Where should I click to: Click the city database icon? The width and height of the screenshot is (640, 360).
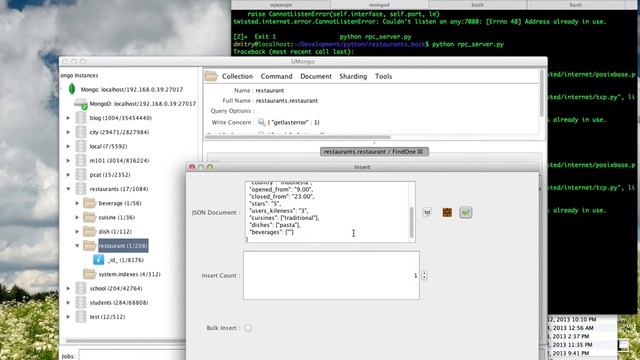tap(81, 132)
